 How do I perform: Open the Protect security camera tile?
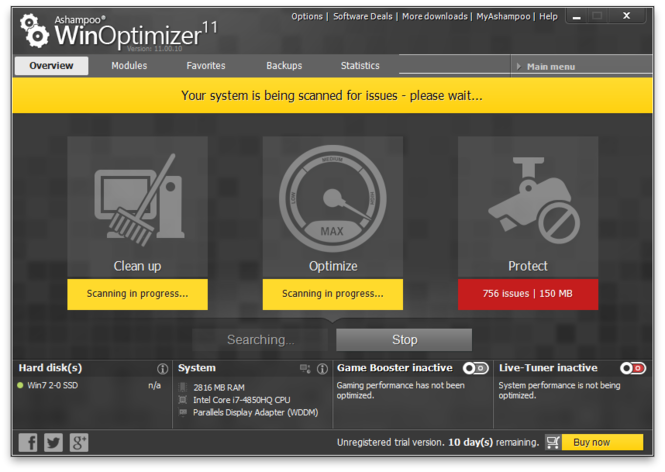click(528, 207)
